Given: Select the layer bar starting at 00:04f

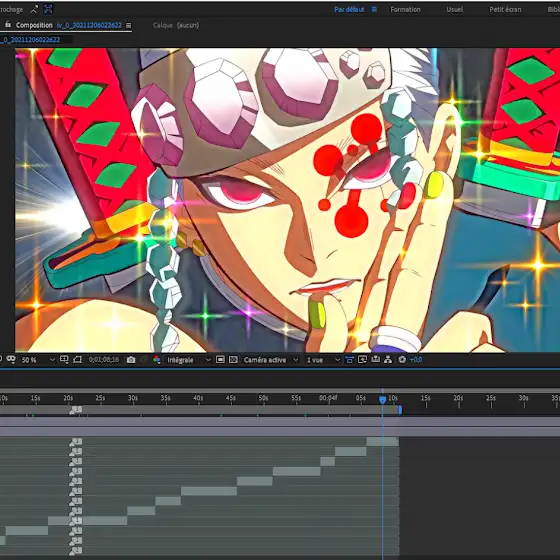Looking at the screenshot, I should (328, 461).
